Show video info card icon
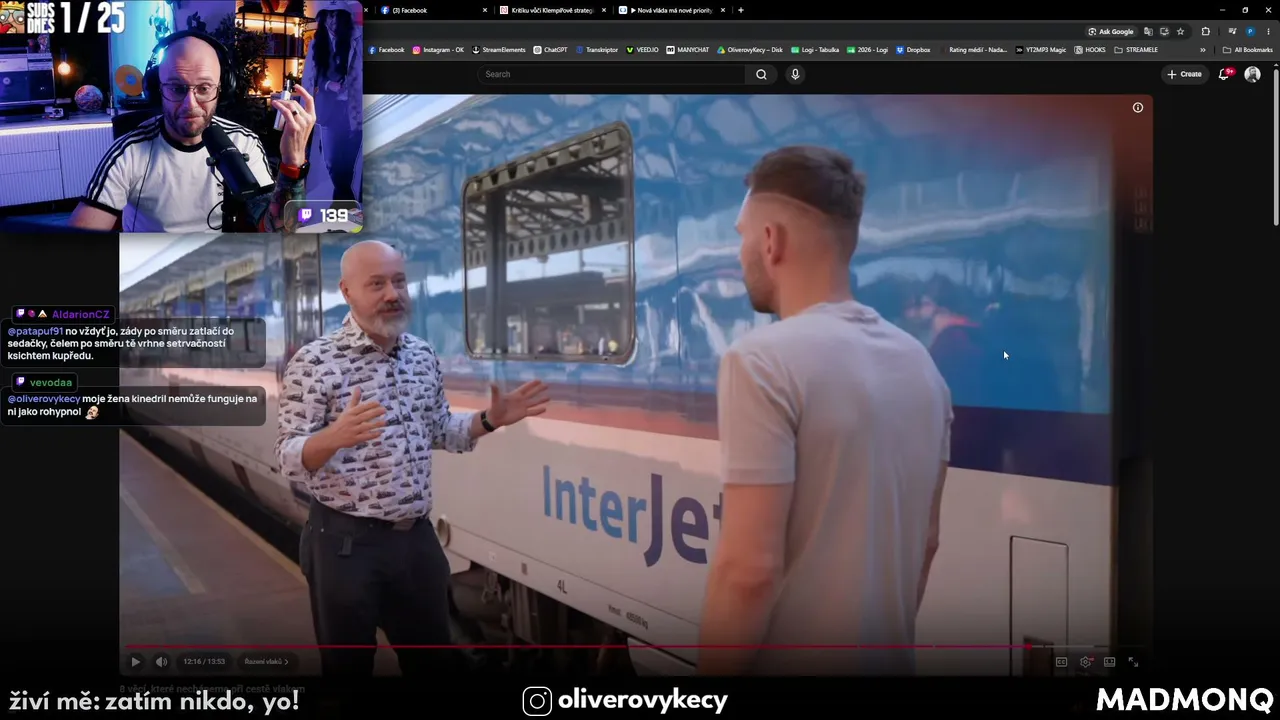 click(1137, 108)
